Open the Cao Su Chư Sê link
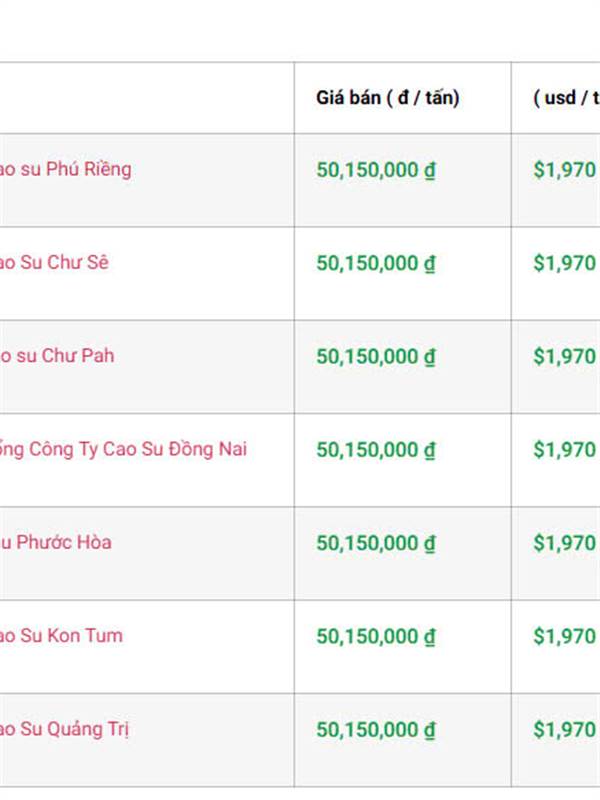This screenshot has width=600, height=800. pyautogui.click(x=54, y=262)
